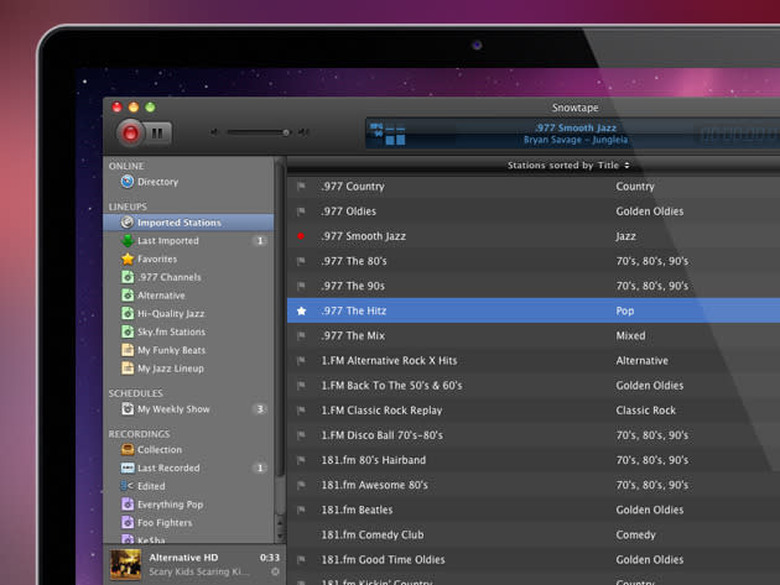Click the high volume speaker icon

click(x=303, y=132)
